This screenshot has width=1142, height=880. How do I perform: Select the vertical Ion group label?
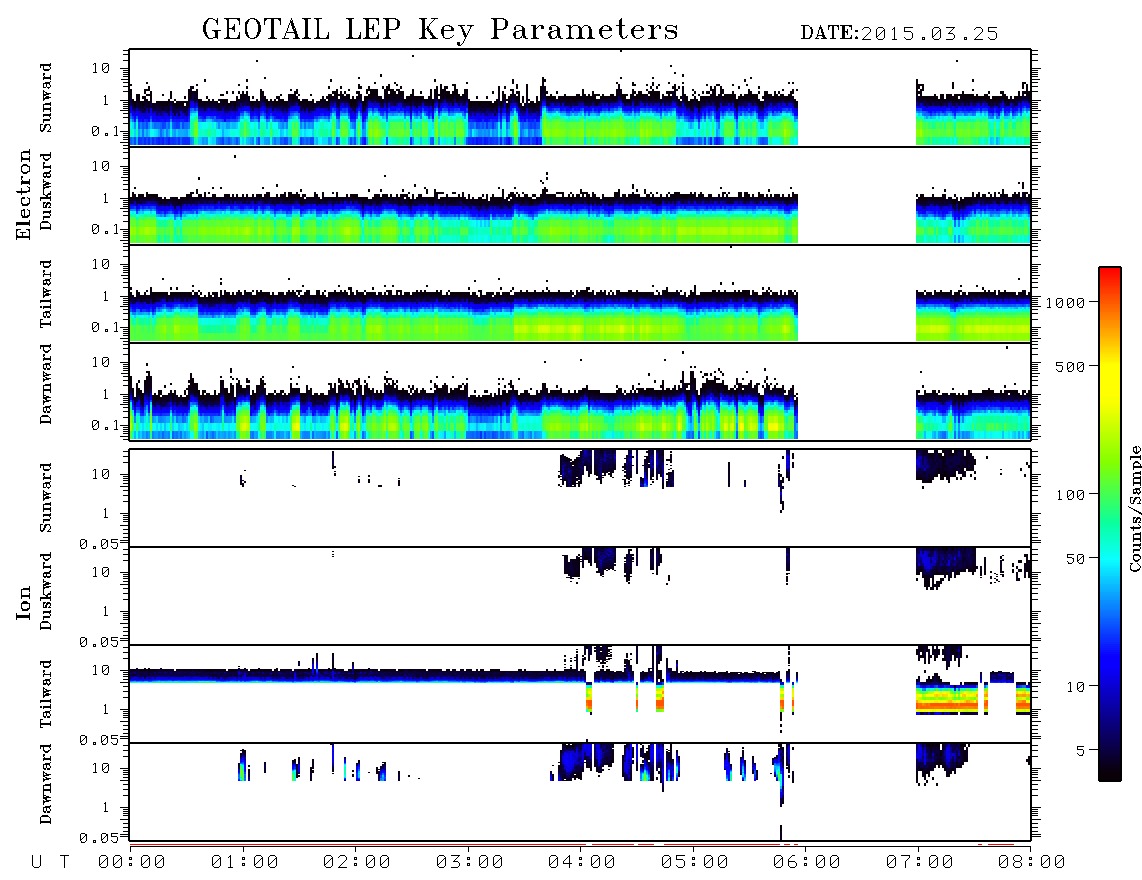(x=23, y=602)
